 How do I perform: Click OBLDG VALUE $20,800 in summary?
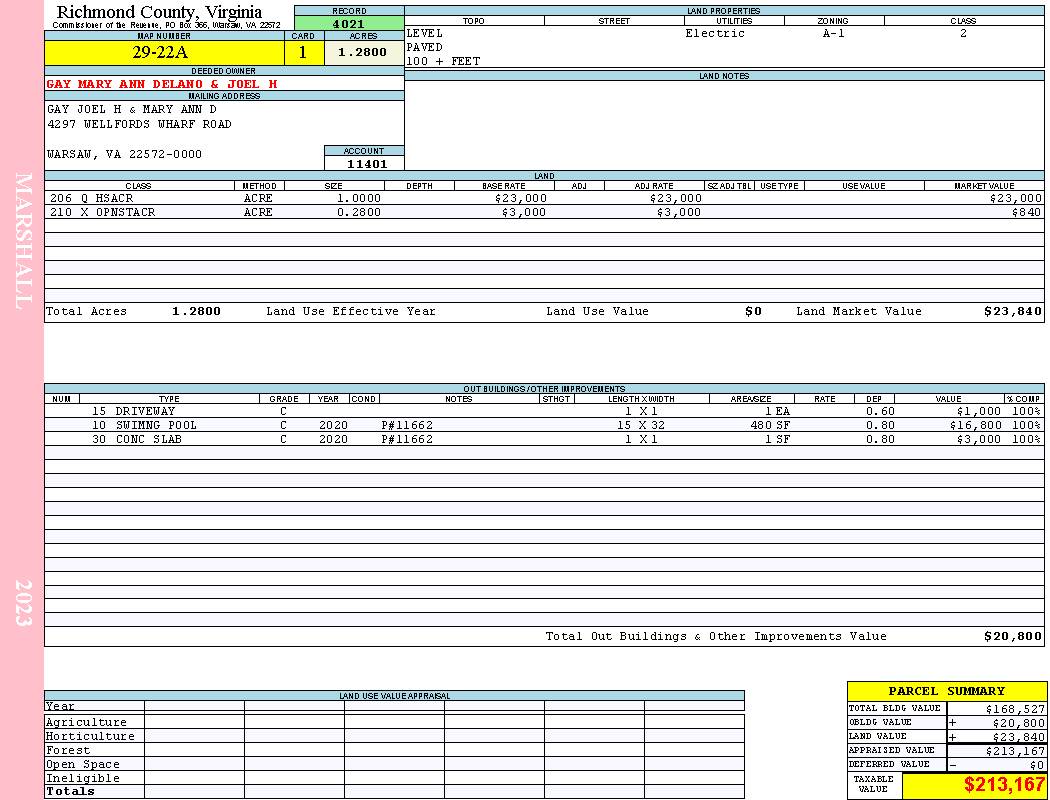1019,723
